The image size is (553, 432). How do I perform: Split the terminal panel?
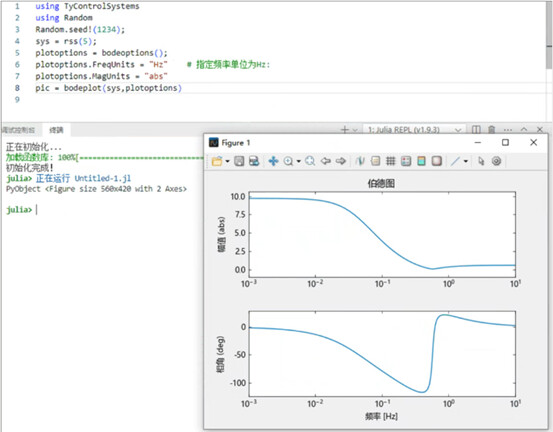click(476, 130)
